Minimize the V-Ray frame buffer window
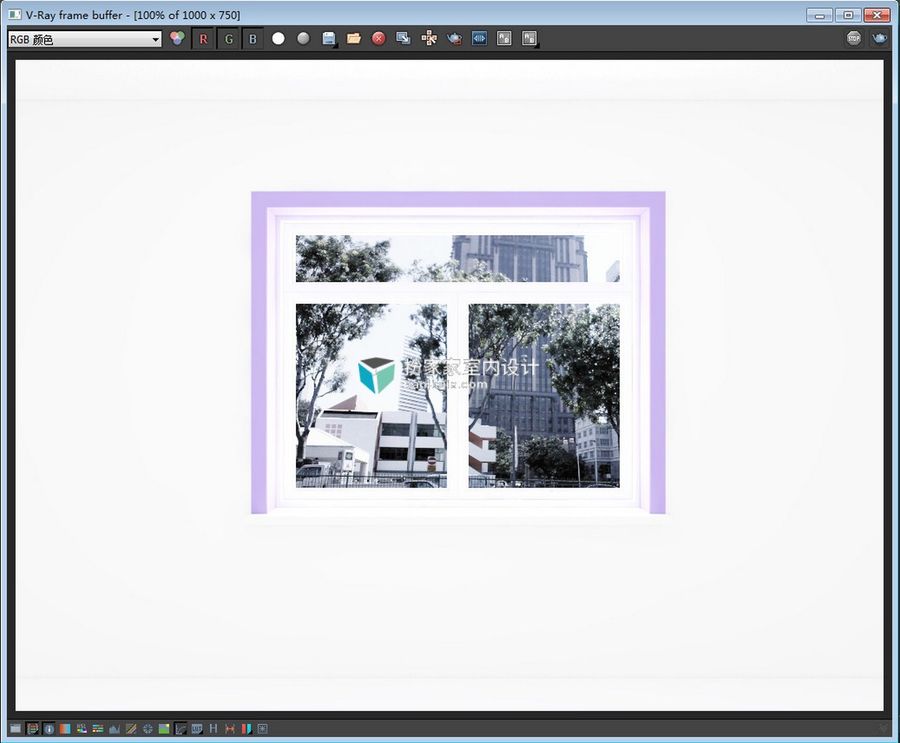The width and height of the screenshot is (900, 743). [x=819, y=15]
